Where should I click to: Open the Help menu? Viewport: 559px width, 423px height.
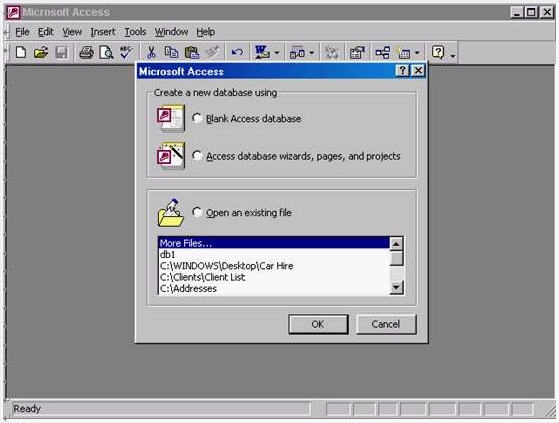pos(205,32)
